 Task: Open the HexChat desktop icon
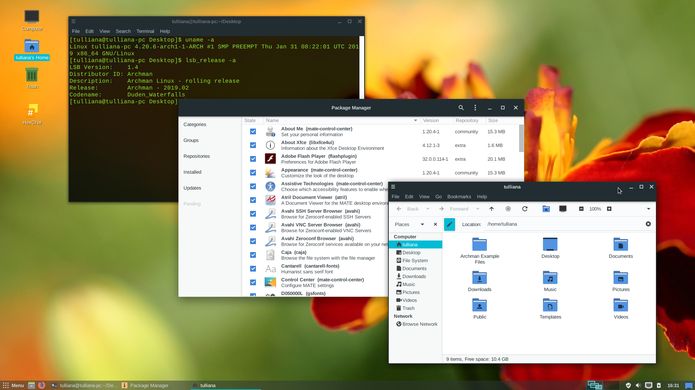click(32, 109)
